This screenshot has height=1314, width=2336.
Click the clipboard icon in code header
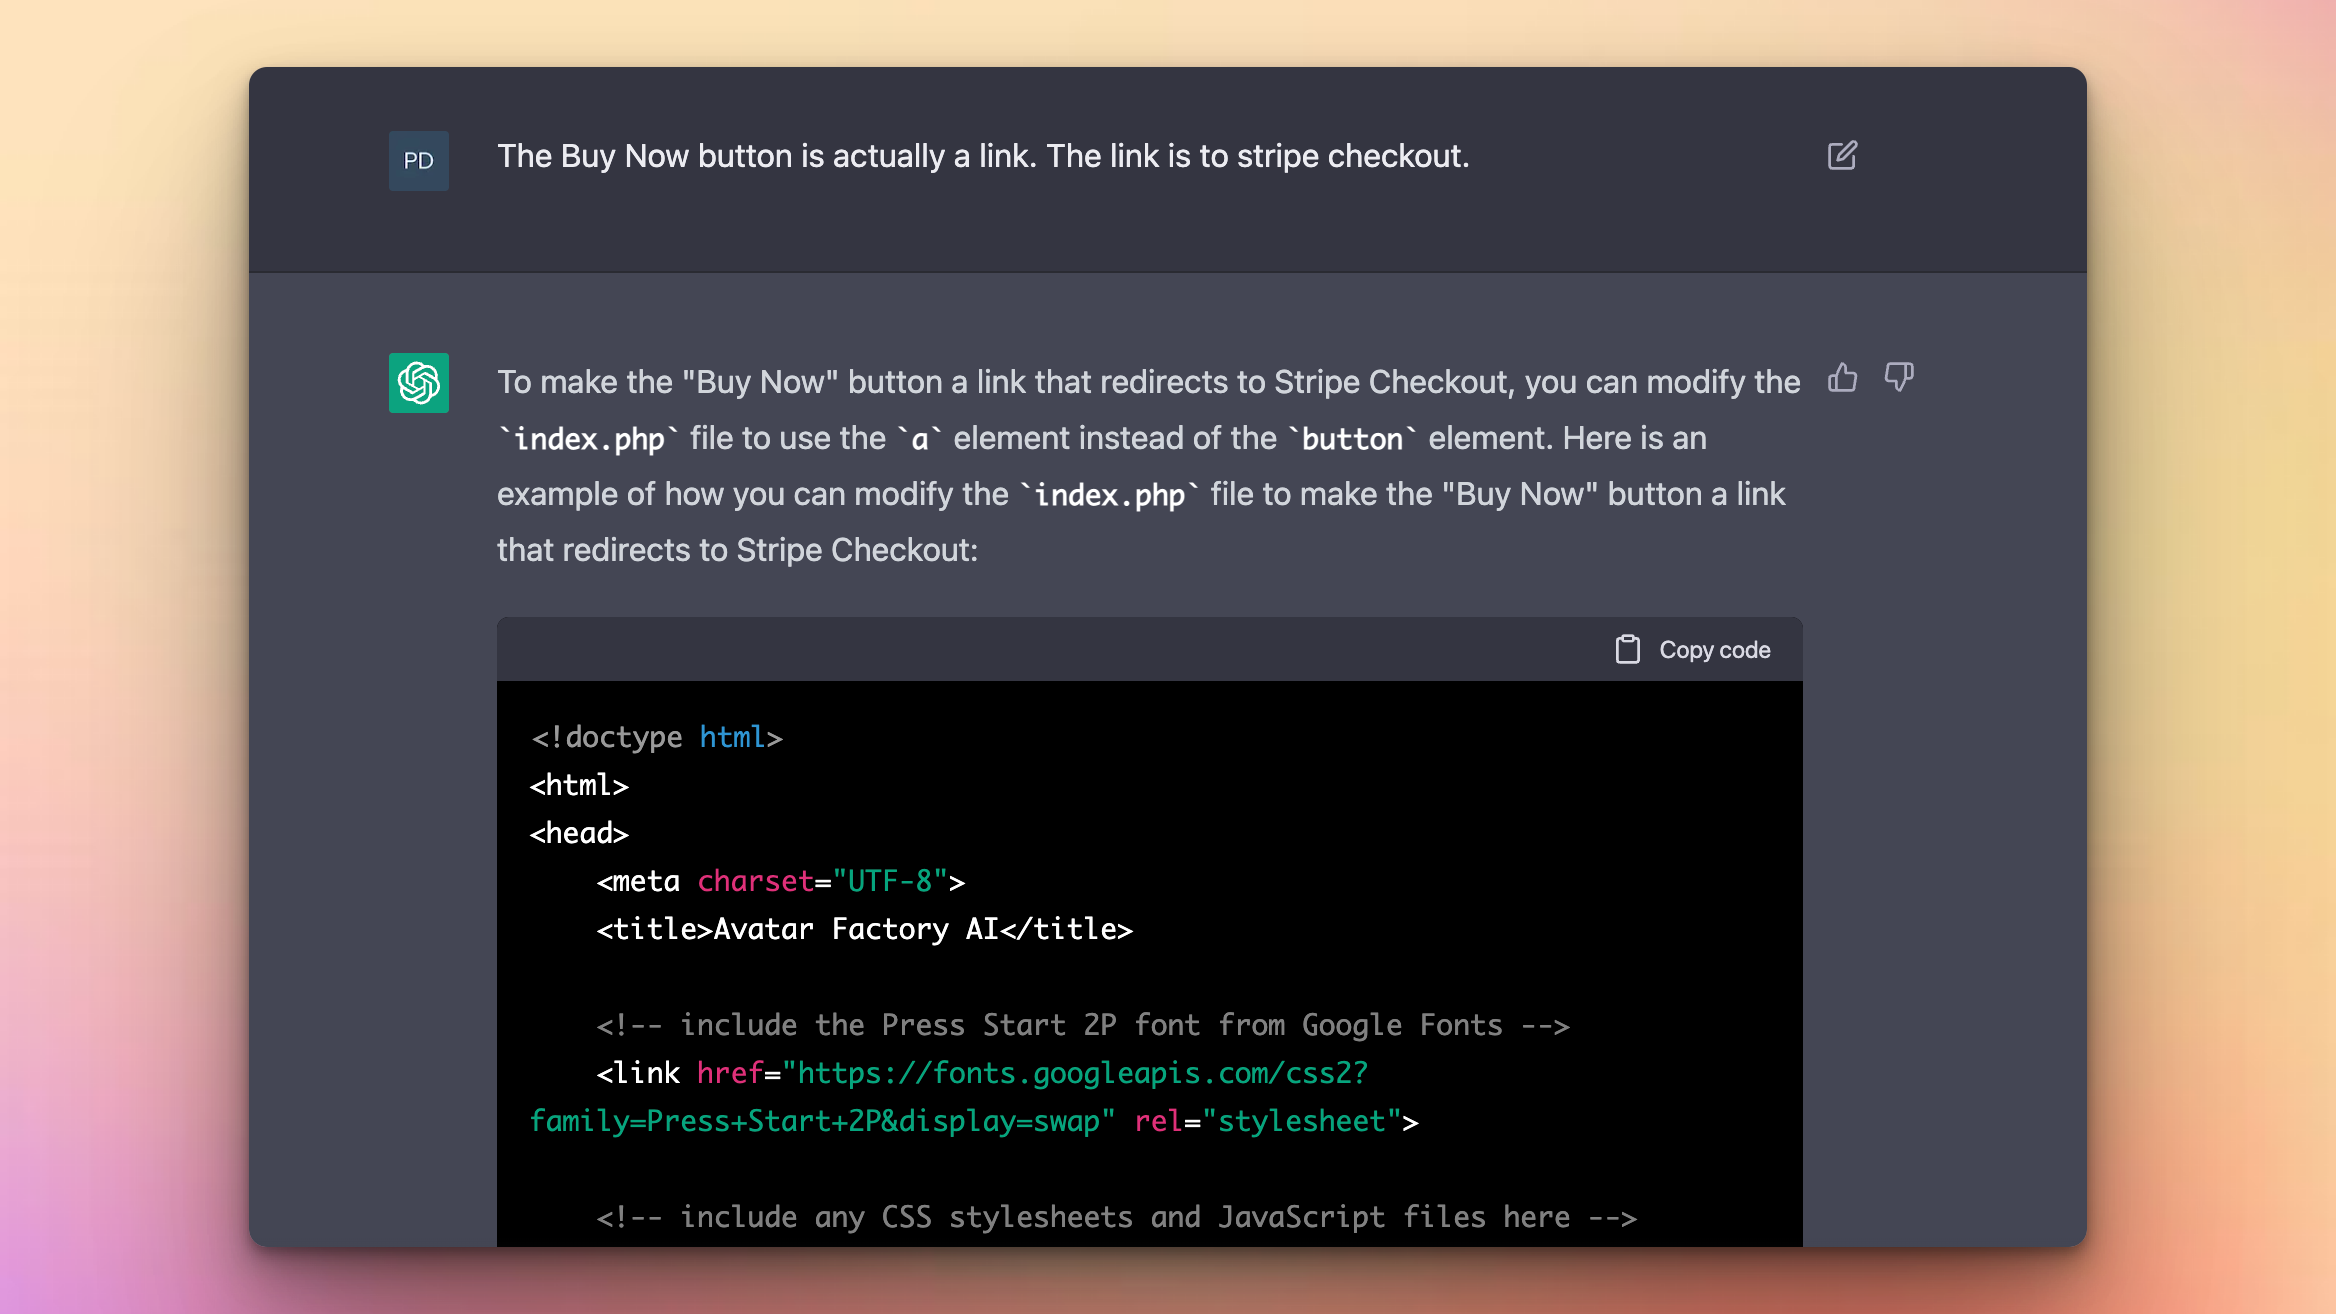(1627, 650)
